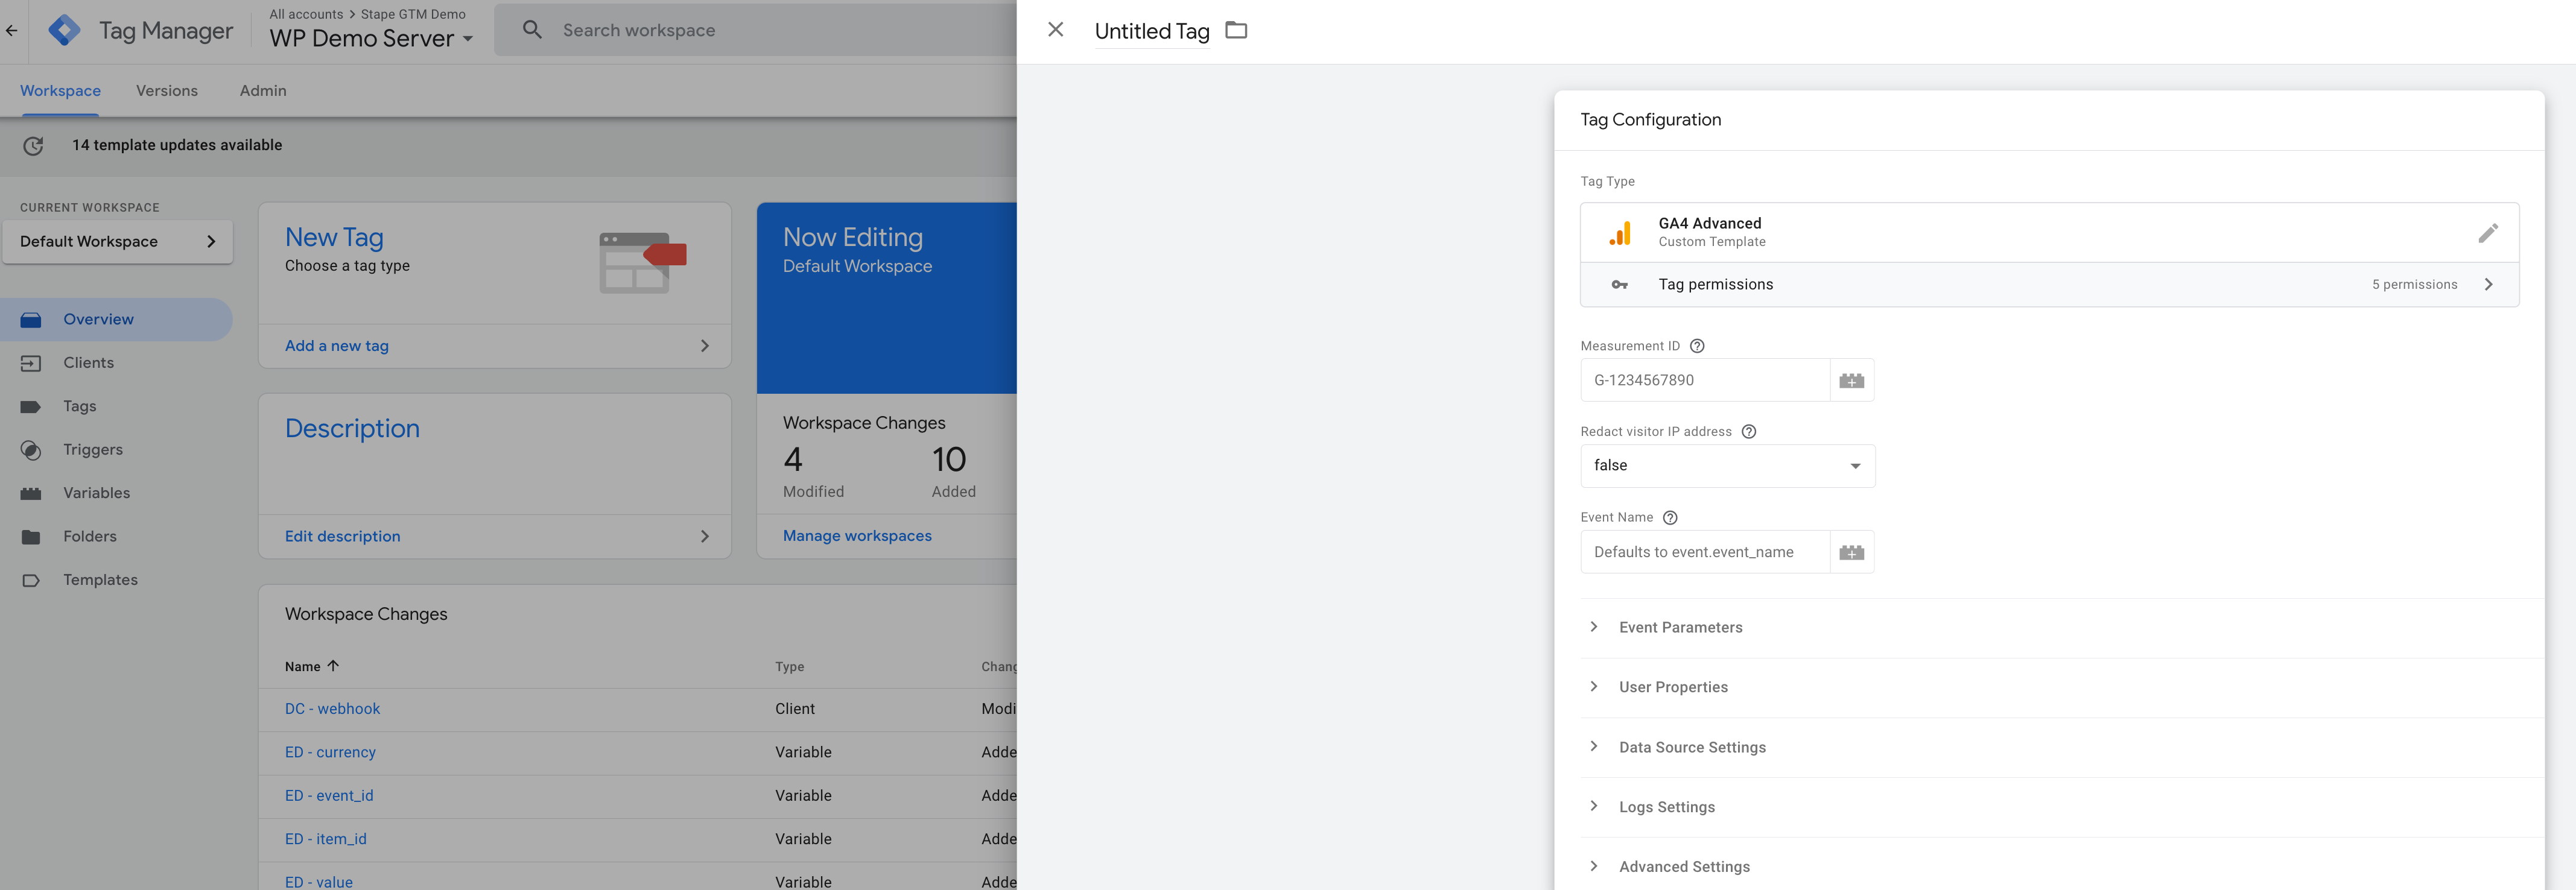Click the folder icon beside Untitled Tag

(x=1236, y=30)
